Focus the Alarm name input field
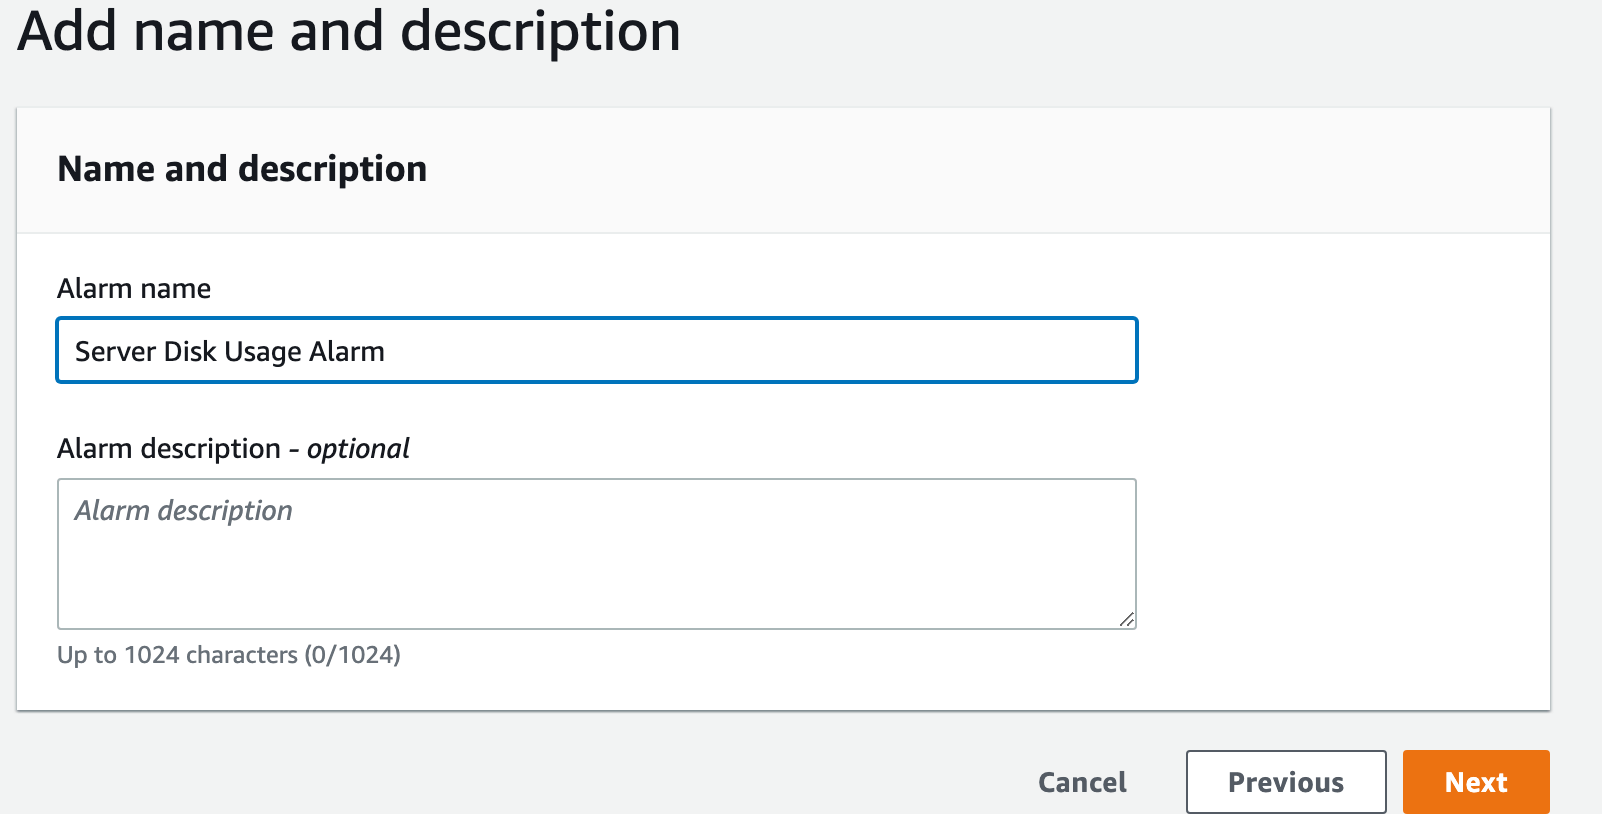This screenshot has height=814, width=1602. 597,350
